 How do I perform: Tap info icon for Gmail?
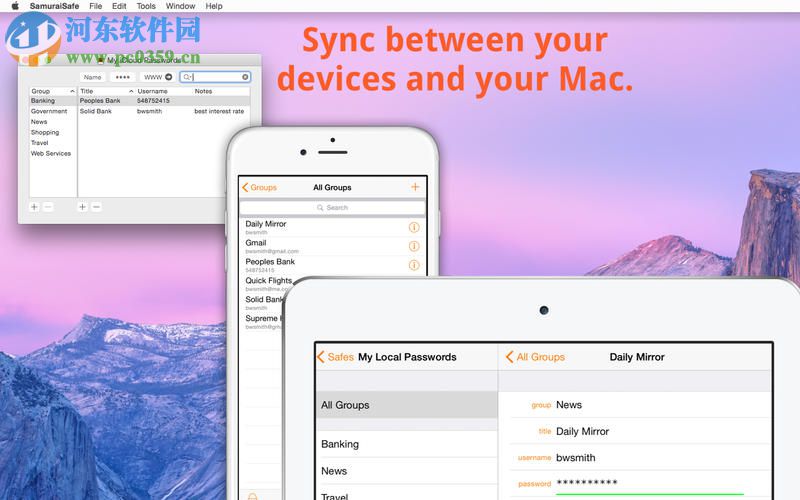click(414, 246)
